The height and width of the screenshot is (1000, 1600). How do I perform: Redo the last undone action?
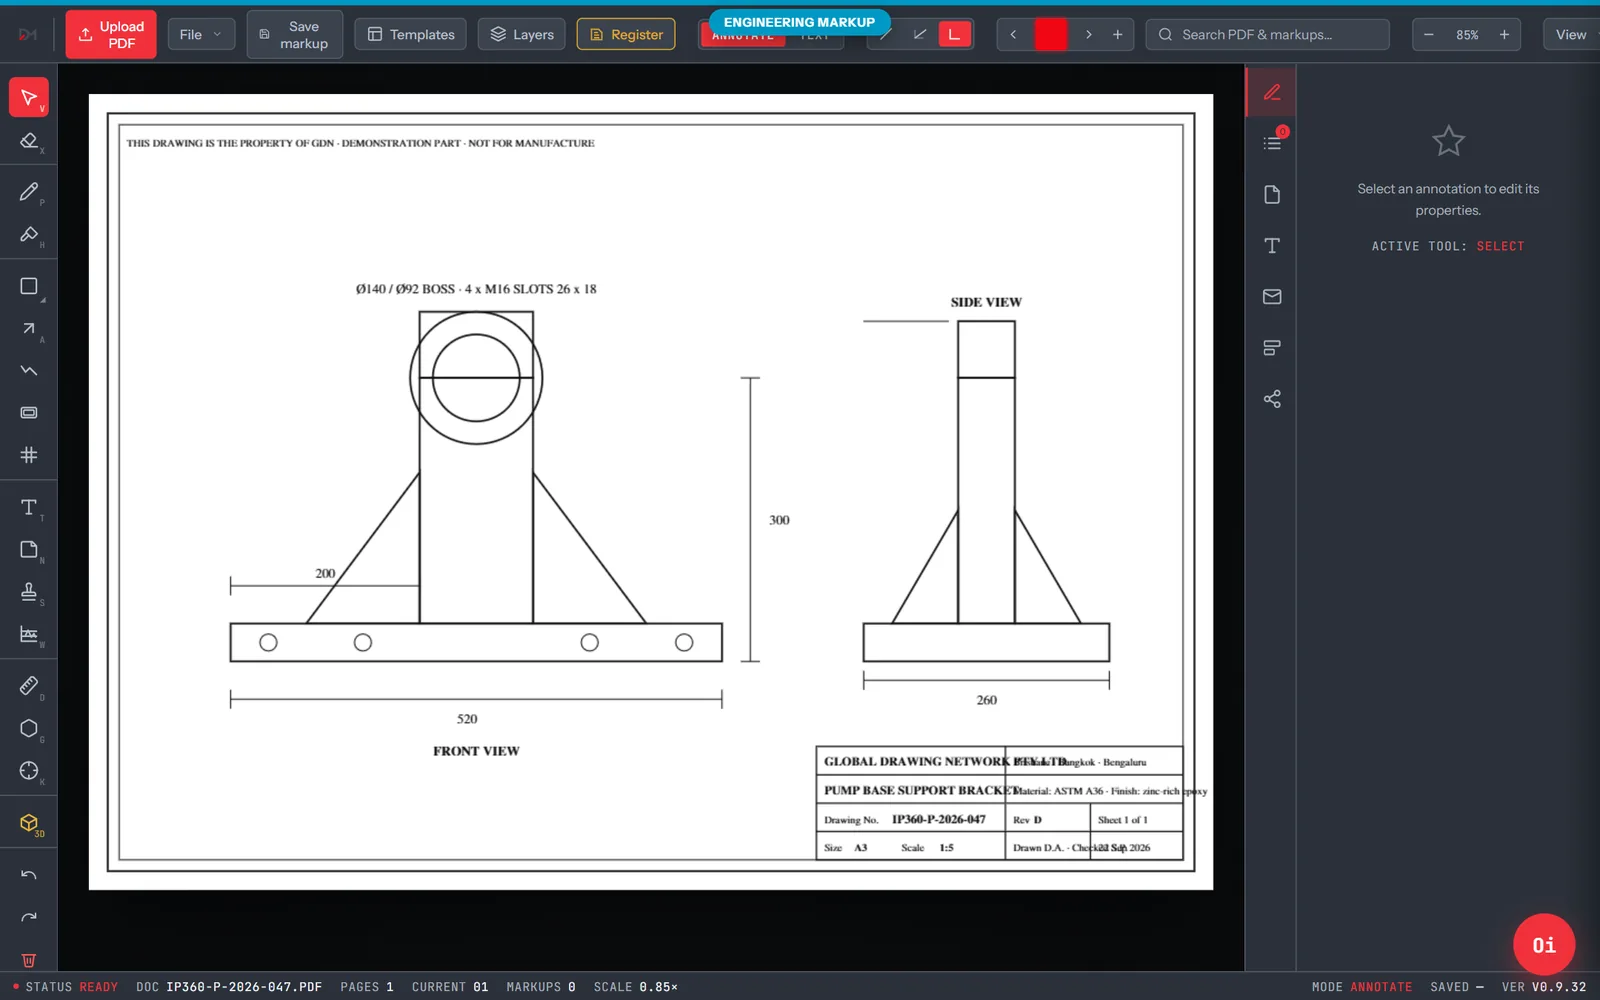29,917
